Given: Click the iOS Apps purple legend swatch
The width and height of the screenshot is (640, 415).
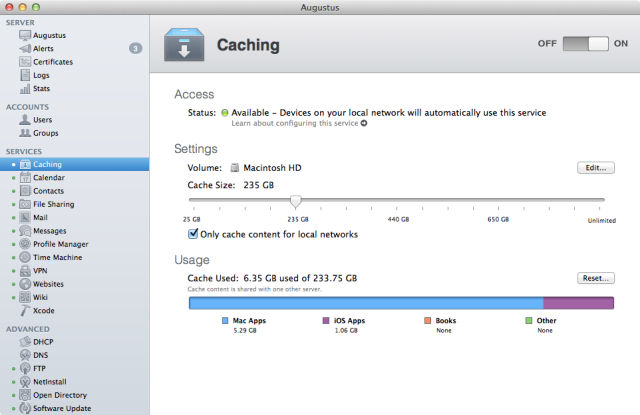Looking at the screenshot, I should point(326,320).
